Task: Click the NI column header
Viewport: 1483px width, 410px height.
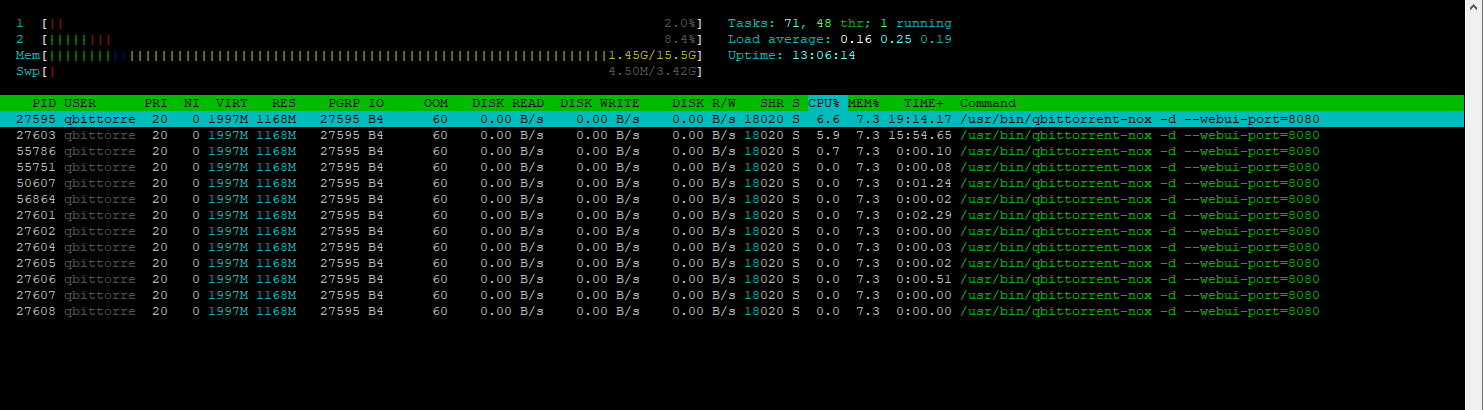Action: 192,103
